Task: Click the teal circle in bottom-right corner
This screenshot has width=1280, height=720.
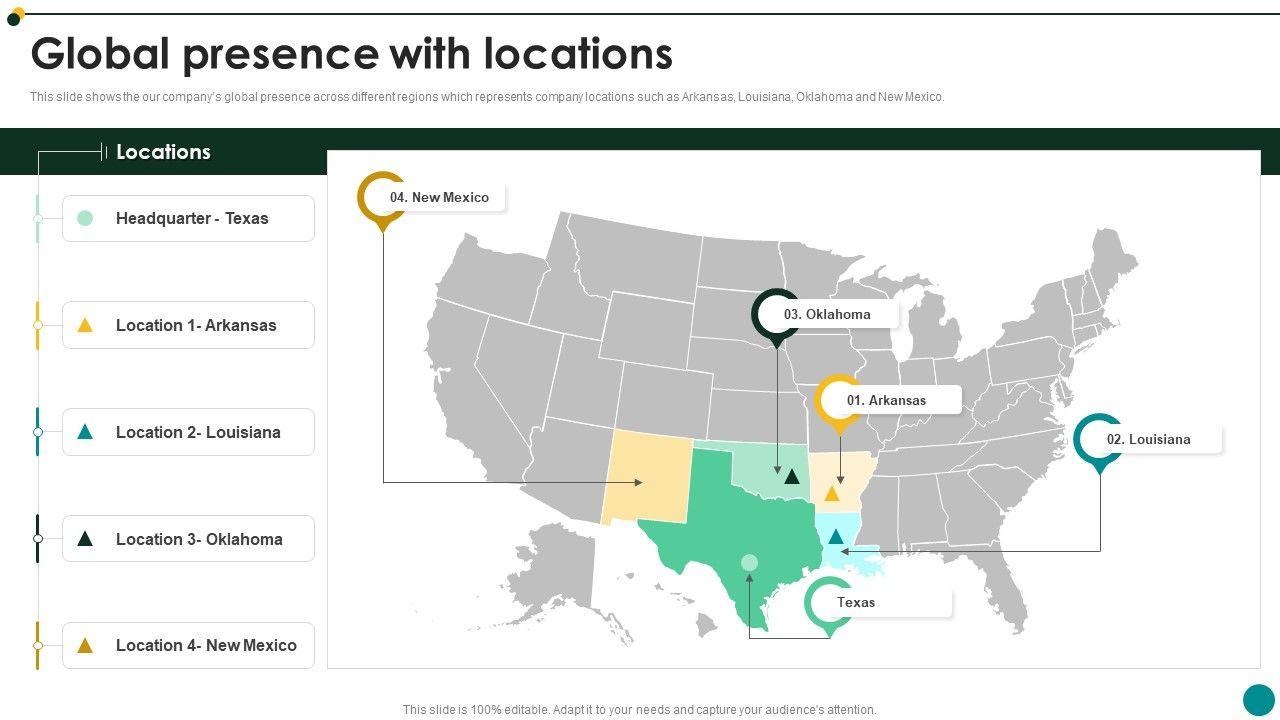Action: pos(1259,700)
